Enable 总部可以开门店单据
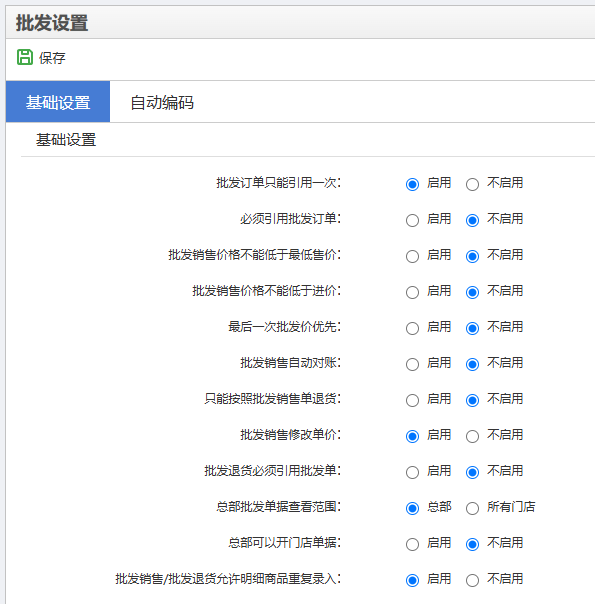The width and height of the screenshot is (595, 604). (412, 545)
